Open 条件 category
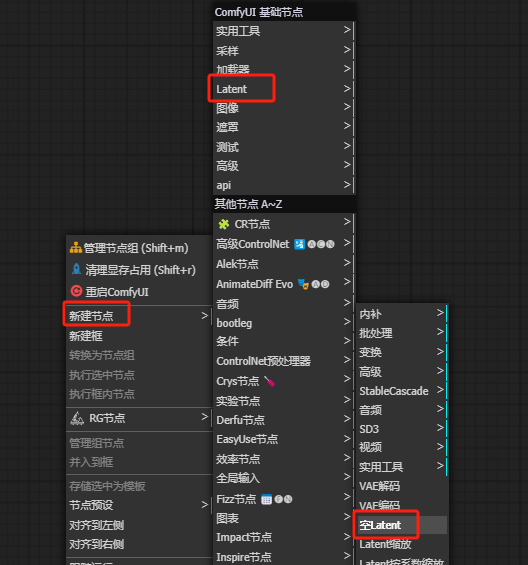The image size is (528, 565). [284, 341]
